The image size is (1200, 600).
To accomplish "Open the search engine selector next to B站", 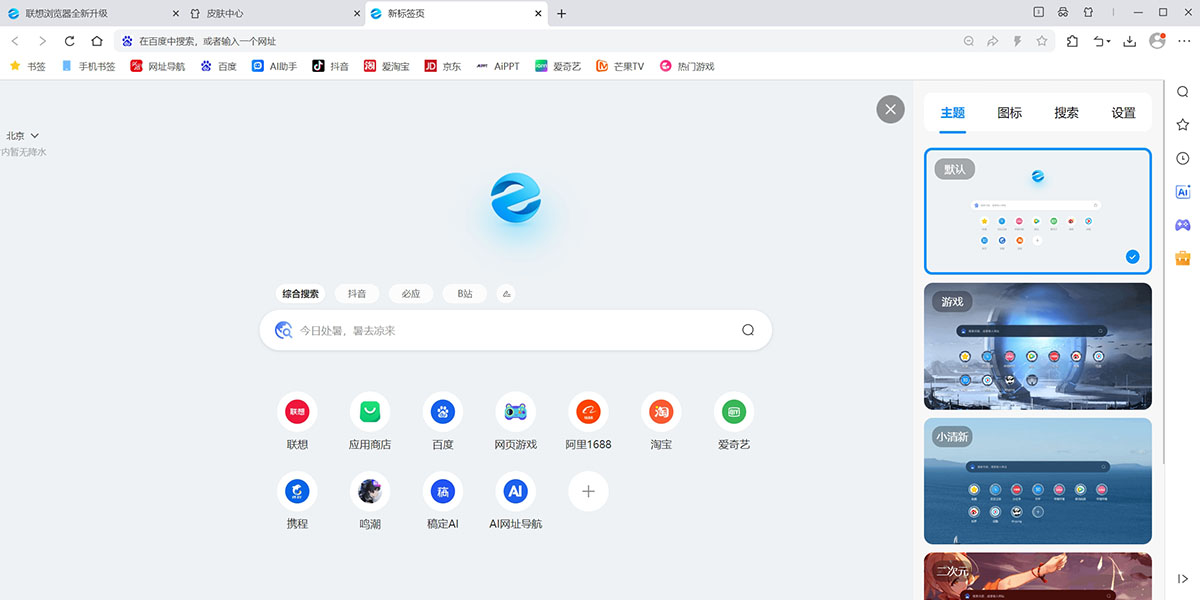I will pos(506,293).
